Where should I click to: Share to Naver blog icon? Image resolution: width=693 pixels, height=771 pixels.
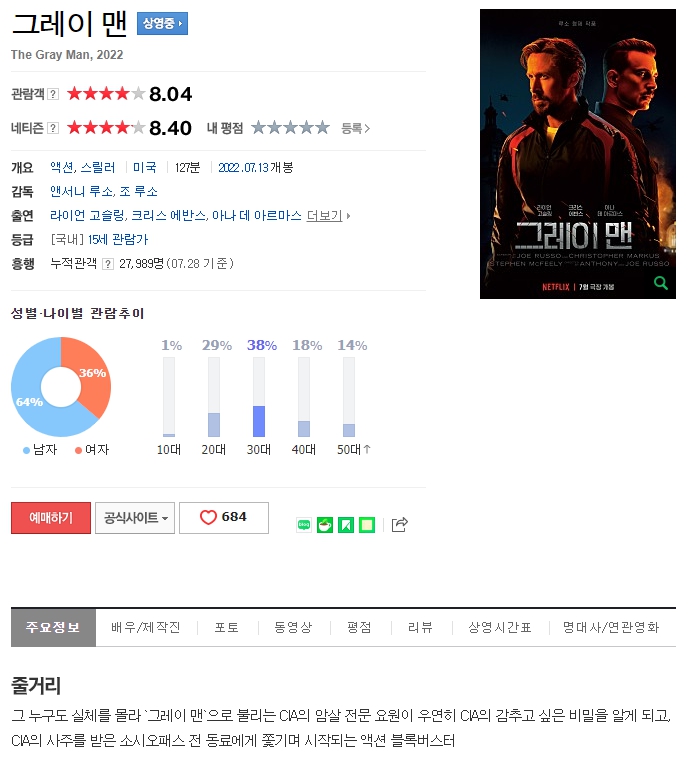coord(304,525)
